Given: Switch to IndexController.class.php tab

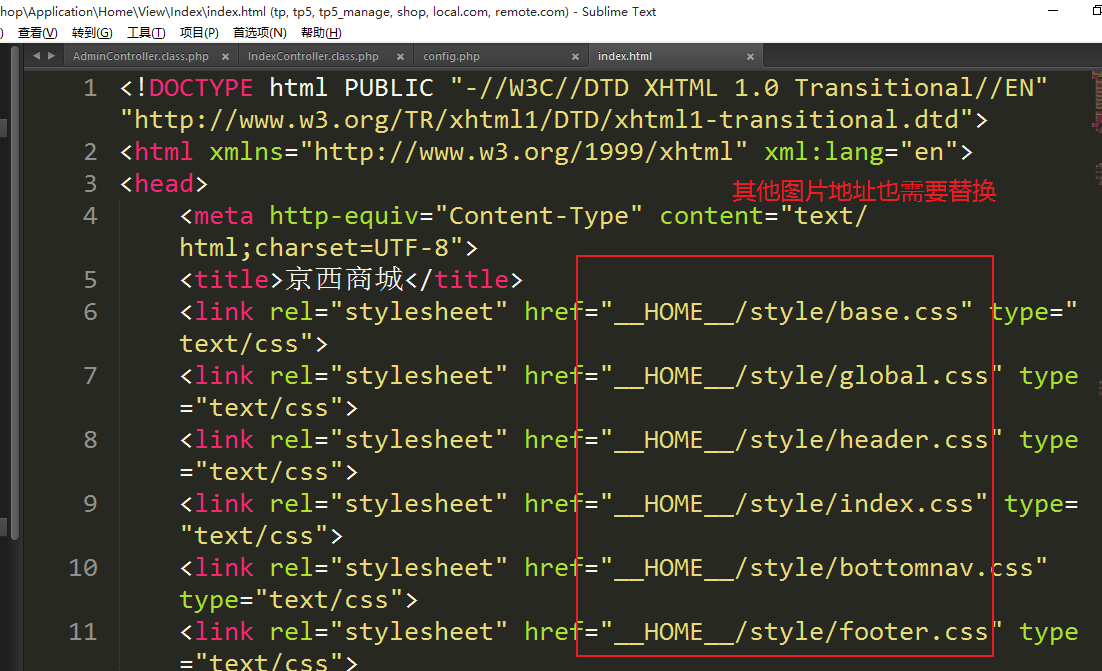Looking at the screenshot, I should click(313, 57).
